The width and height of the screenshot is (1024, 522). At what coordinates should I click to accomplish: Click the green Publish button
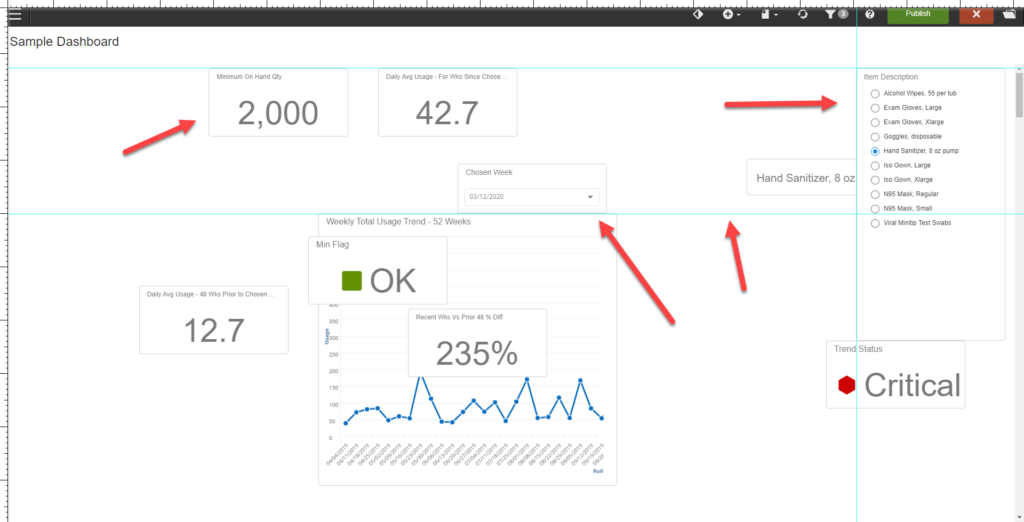(917, 14)
